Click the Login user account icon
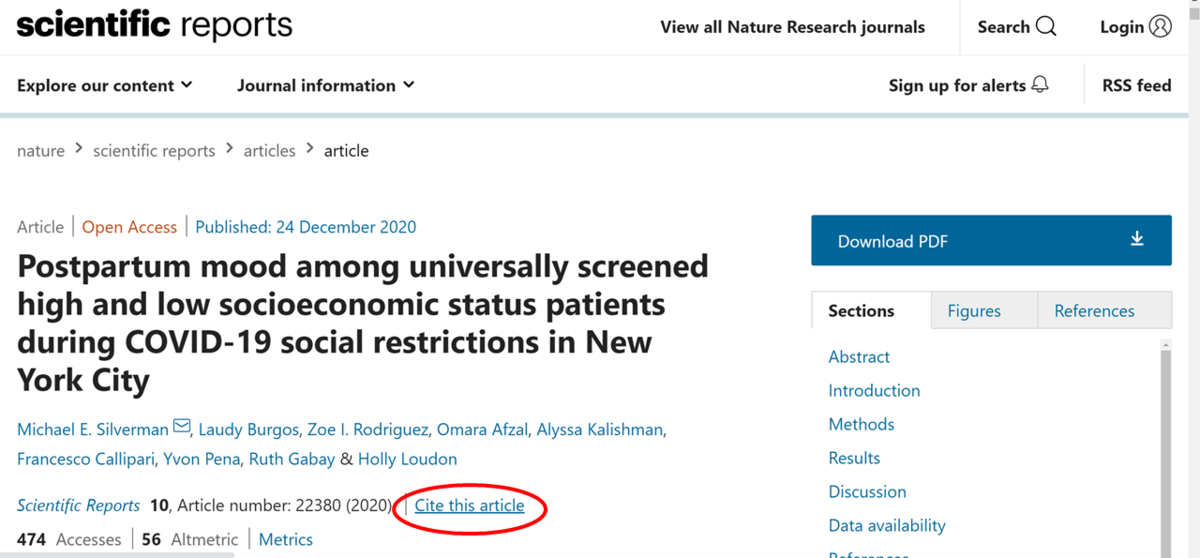 point(1160,27)
